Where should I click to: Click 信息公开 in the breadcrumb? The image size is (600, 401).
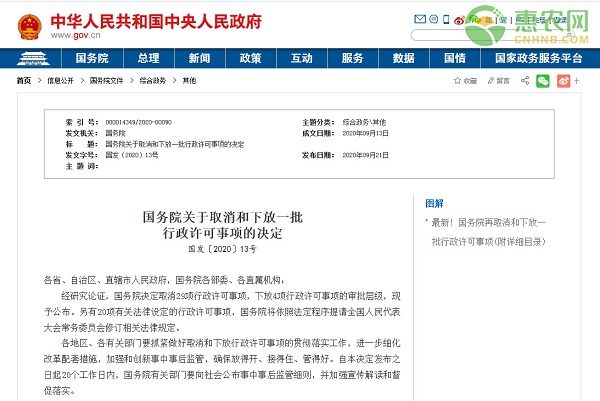pyautogui.click(x=60, y=80)
